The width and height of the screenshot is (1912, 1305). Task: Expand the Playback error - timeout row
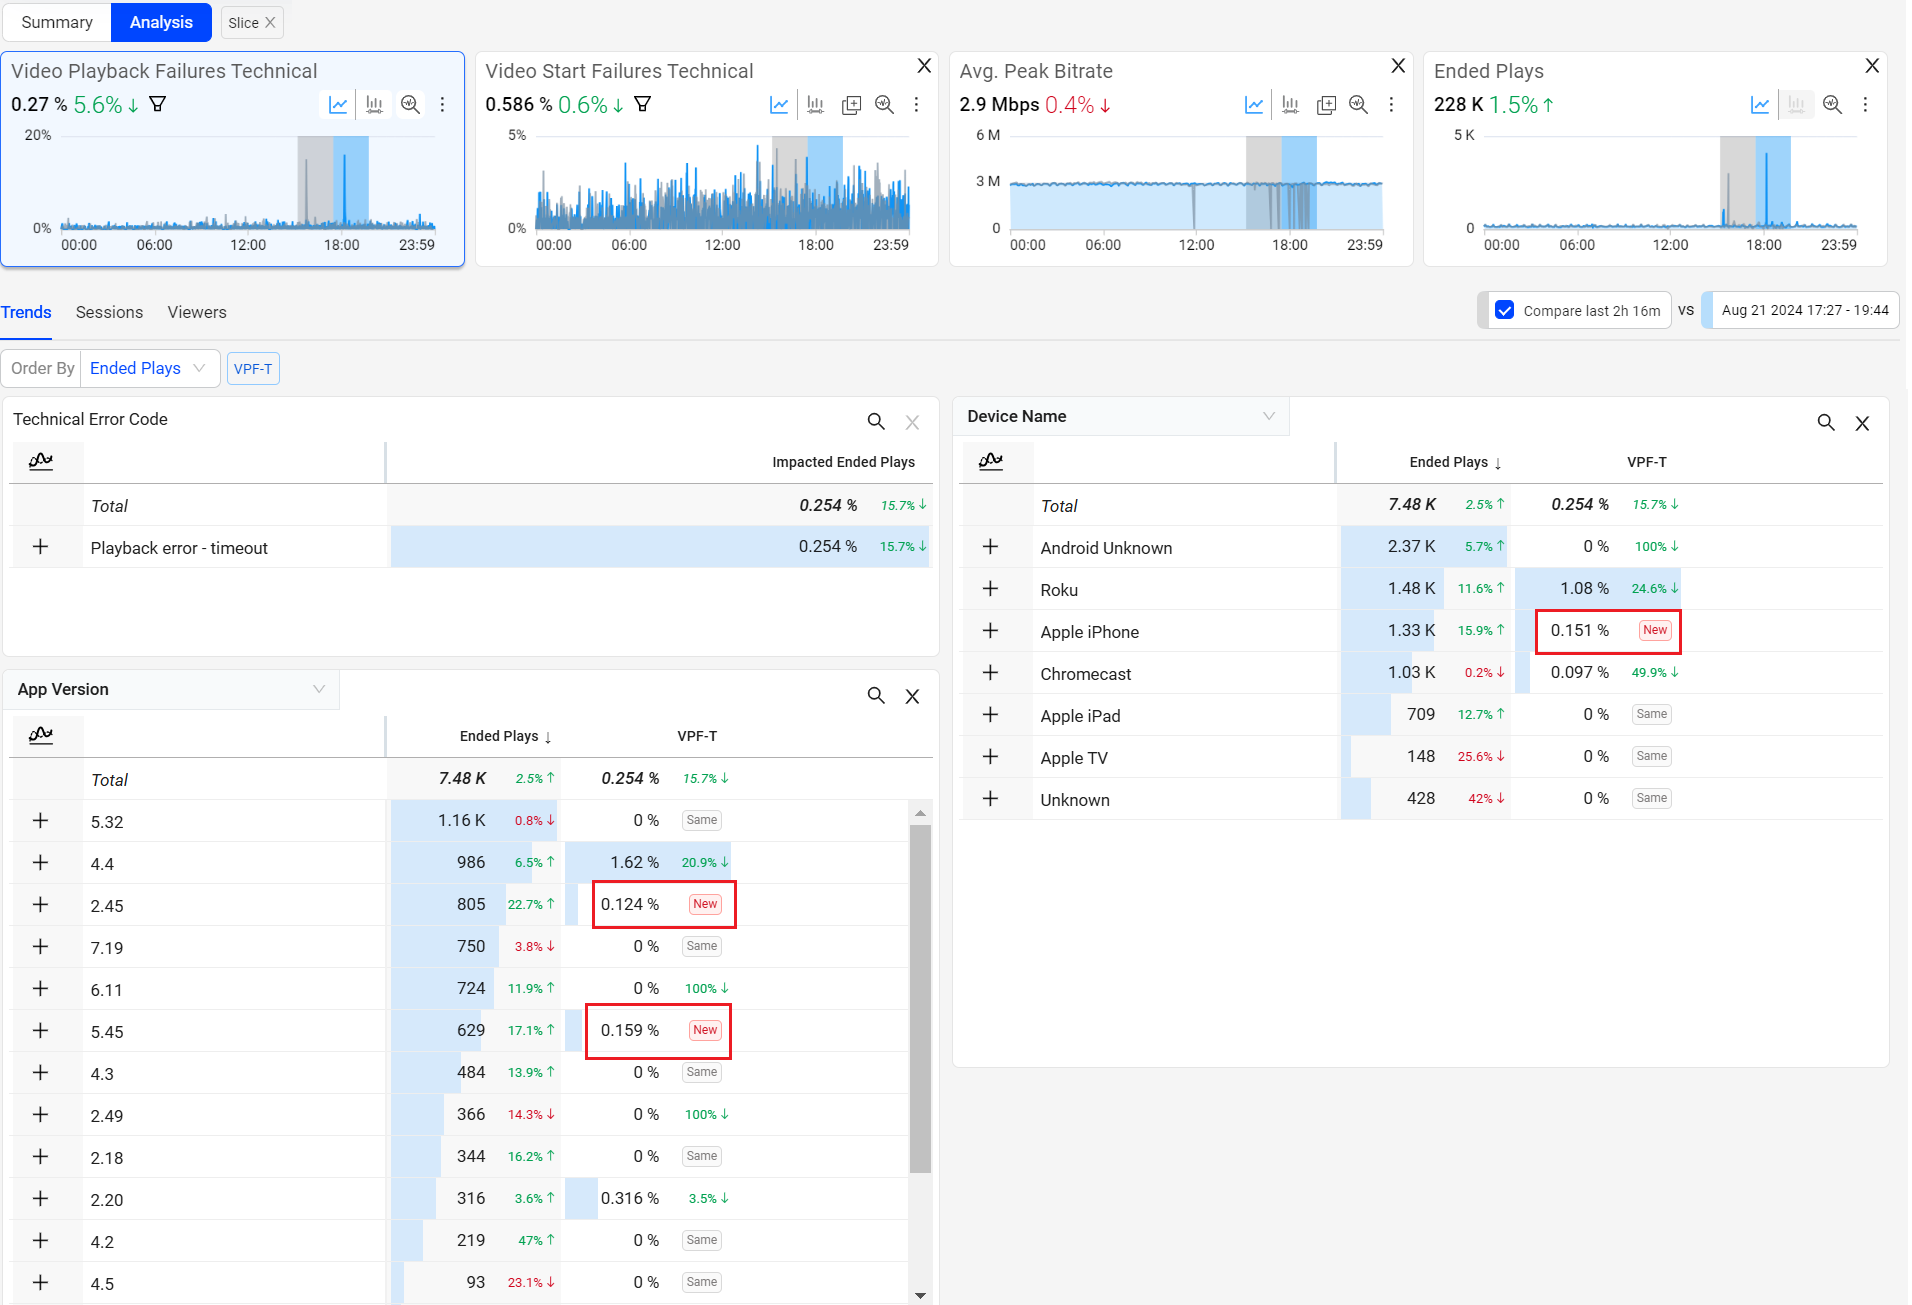(x=40, y=547)
